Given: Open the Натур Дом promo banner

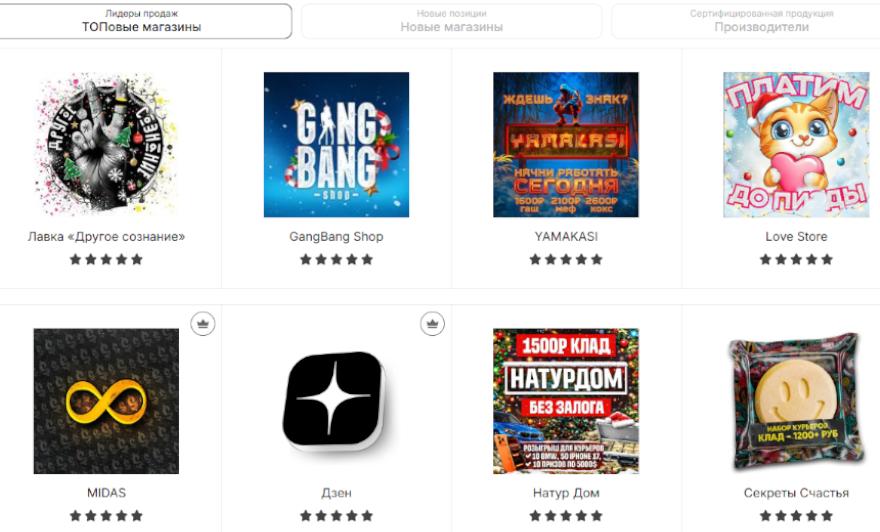Looking at the screenshot, I should (x=566, y=401).
